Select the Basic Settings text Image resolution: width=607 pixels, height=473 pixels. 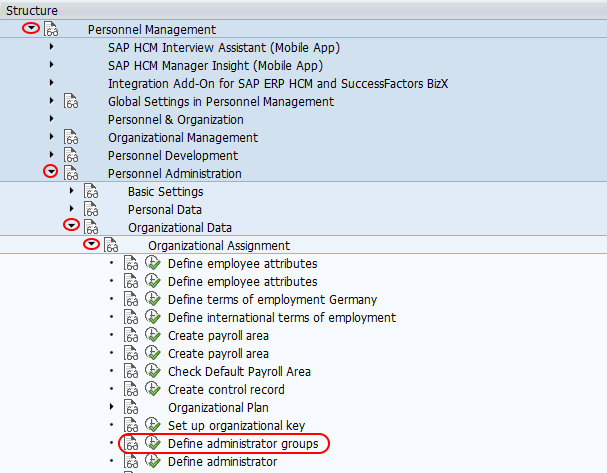point(166,192)
